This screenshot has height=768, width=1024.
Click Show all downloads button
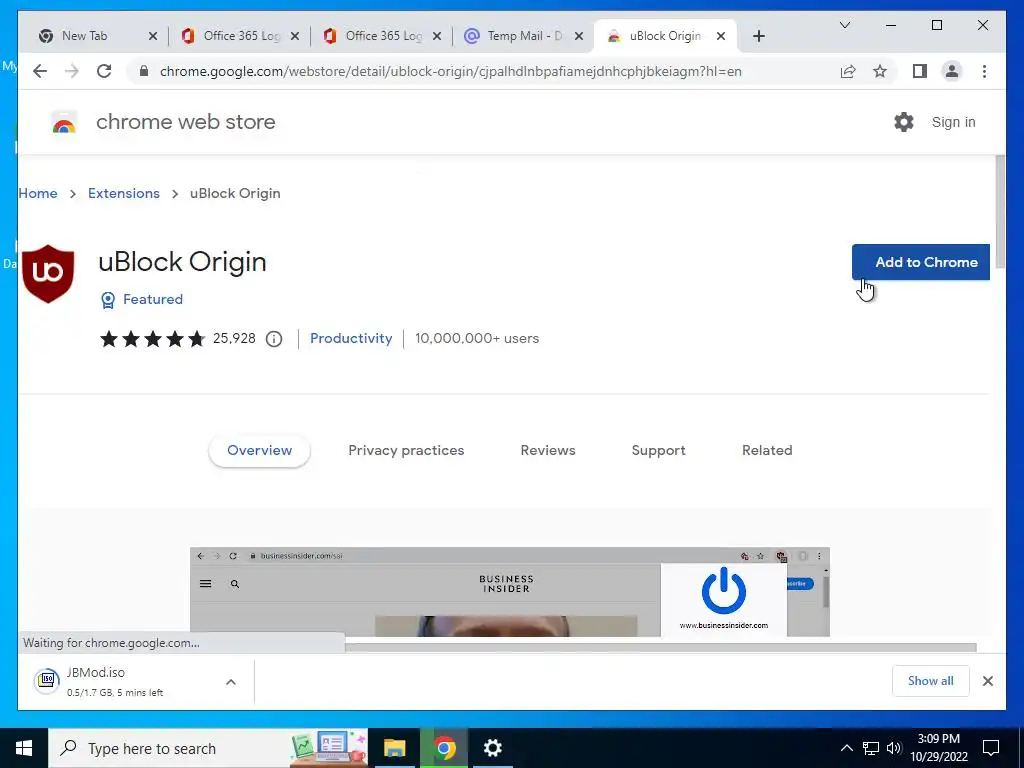[x=931, y=681]
